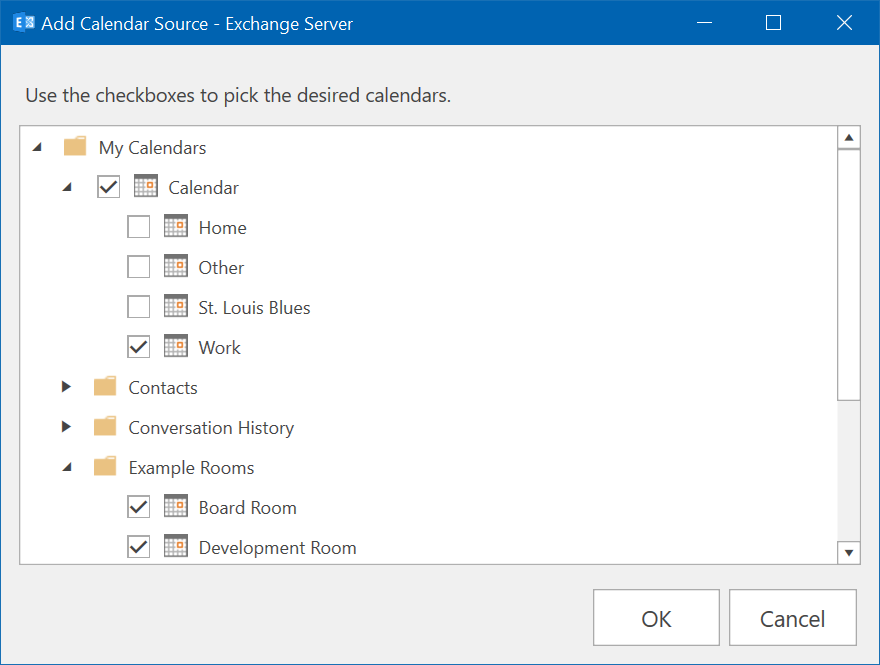Click the calendar icon beside Home
Viewport: 880px width, 665px height.
tap(176, 226)
